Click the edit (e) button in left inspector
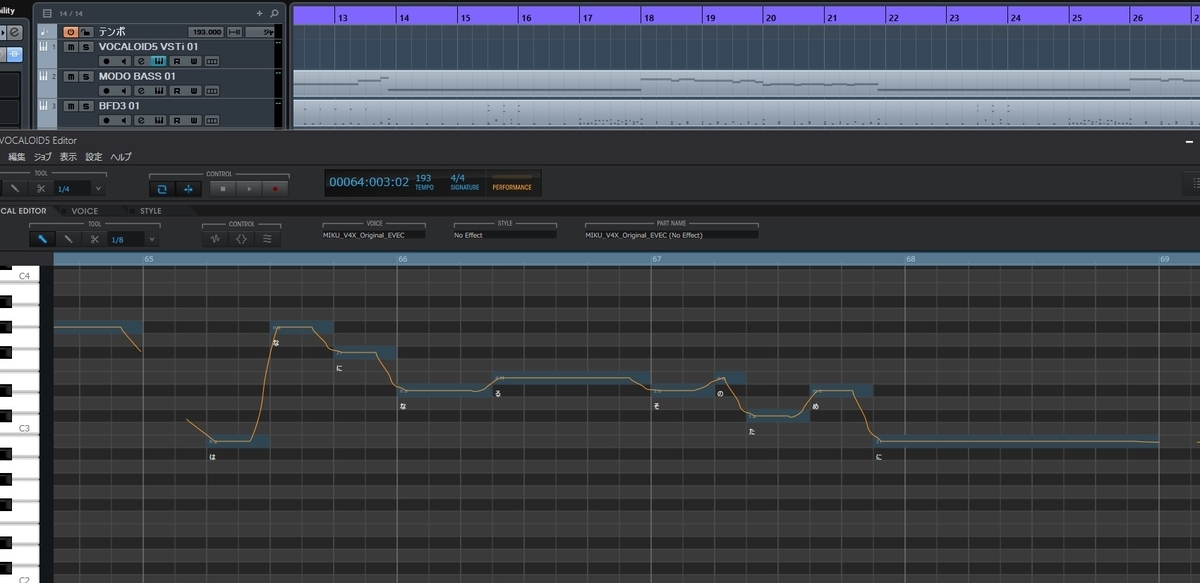The image size is (1200, 583). 14,32
